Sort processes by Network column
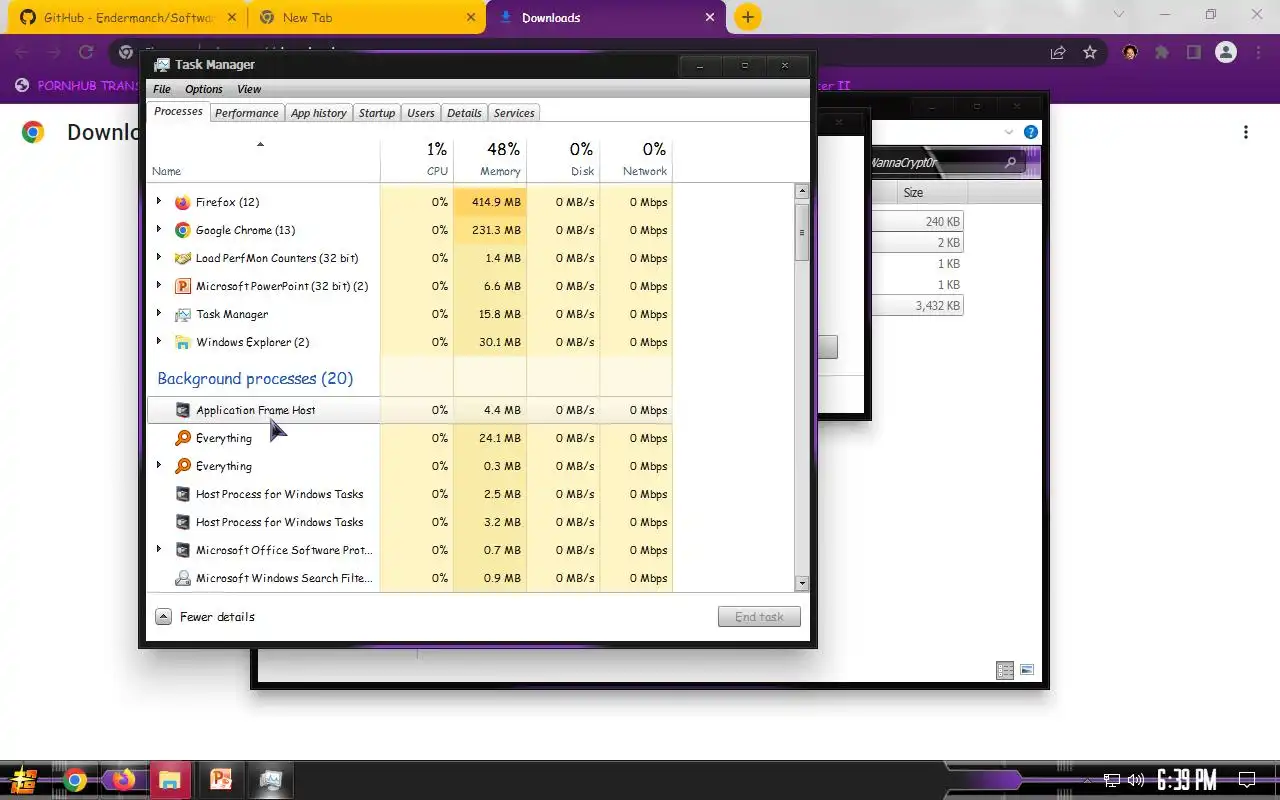Screen dimensions: 1280x800 point(636,160)
